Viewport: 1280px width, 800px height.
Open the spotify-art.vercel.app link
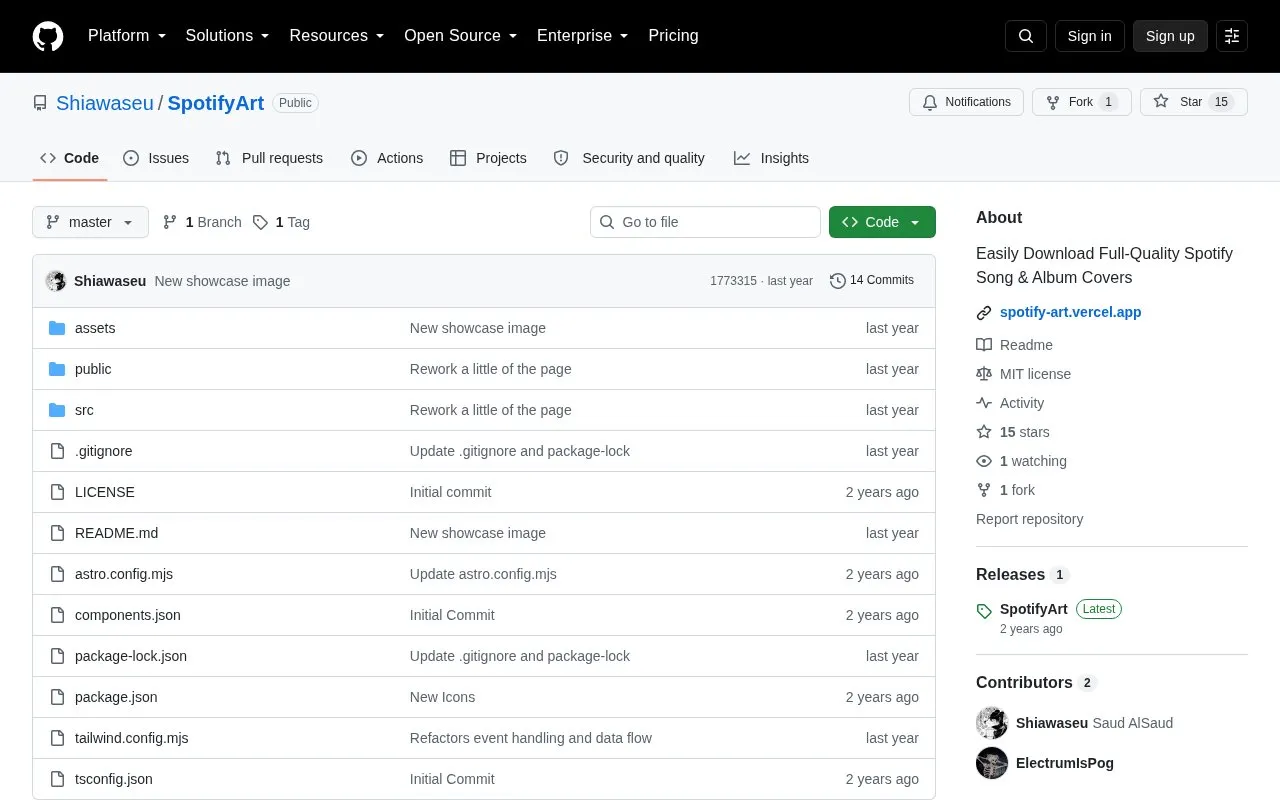(1070, 312)
